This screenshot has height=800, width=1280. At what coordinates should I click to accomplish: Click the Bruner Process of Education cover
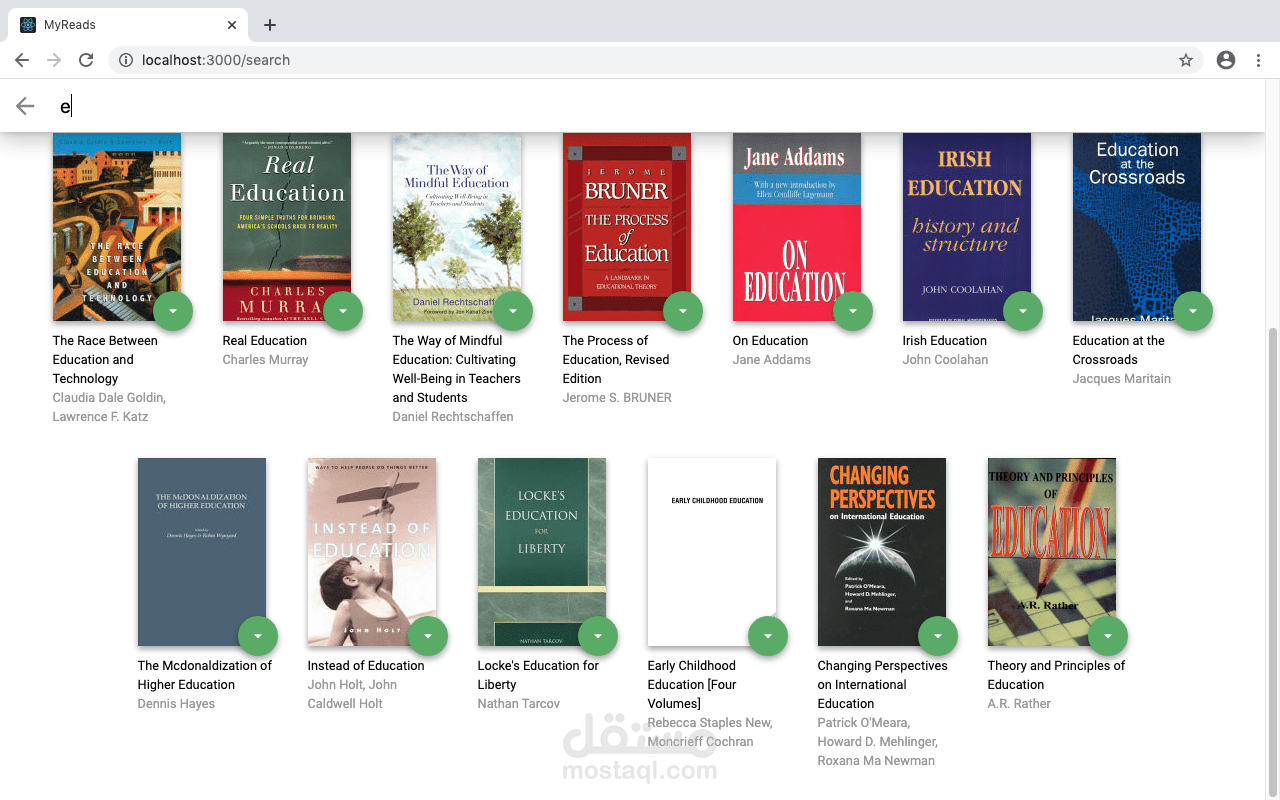[x=627, y=226]
